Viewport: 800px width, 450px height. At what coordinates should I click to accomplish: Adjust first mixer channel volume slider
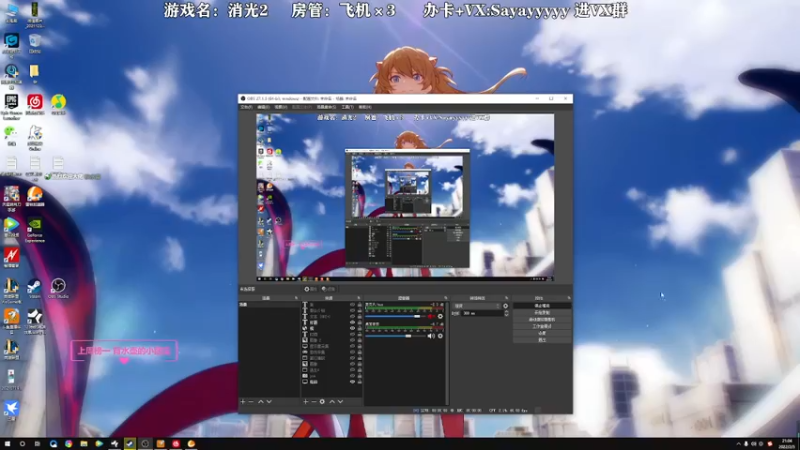coord(395,317)
